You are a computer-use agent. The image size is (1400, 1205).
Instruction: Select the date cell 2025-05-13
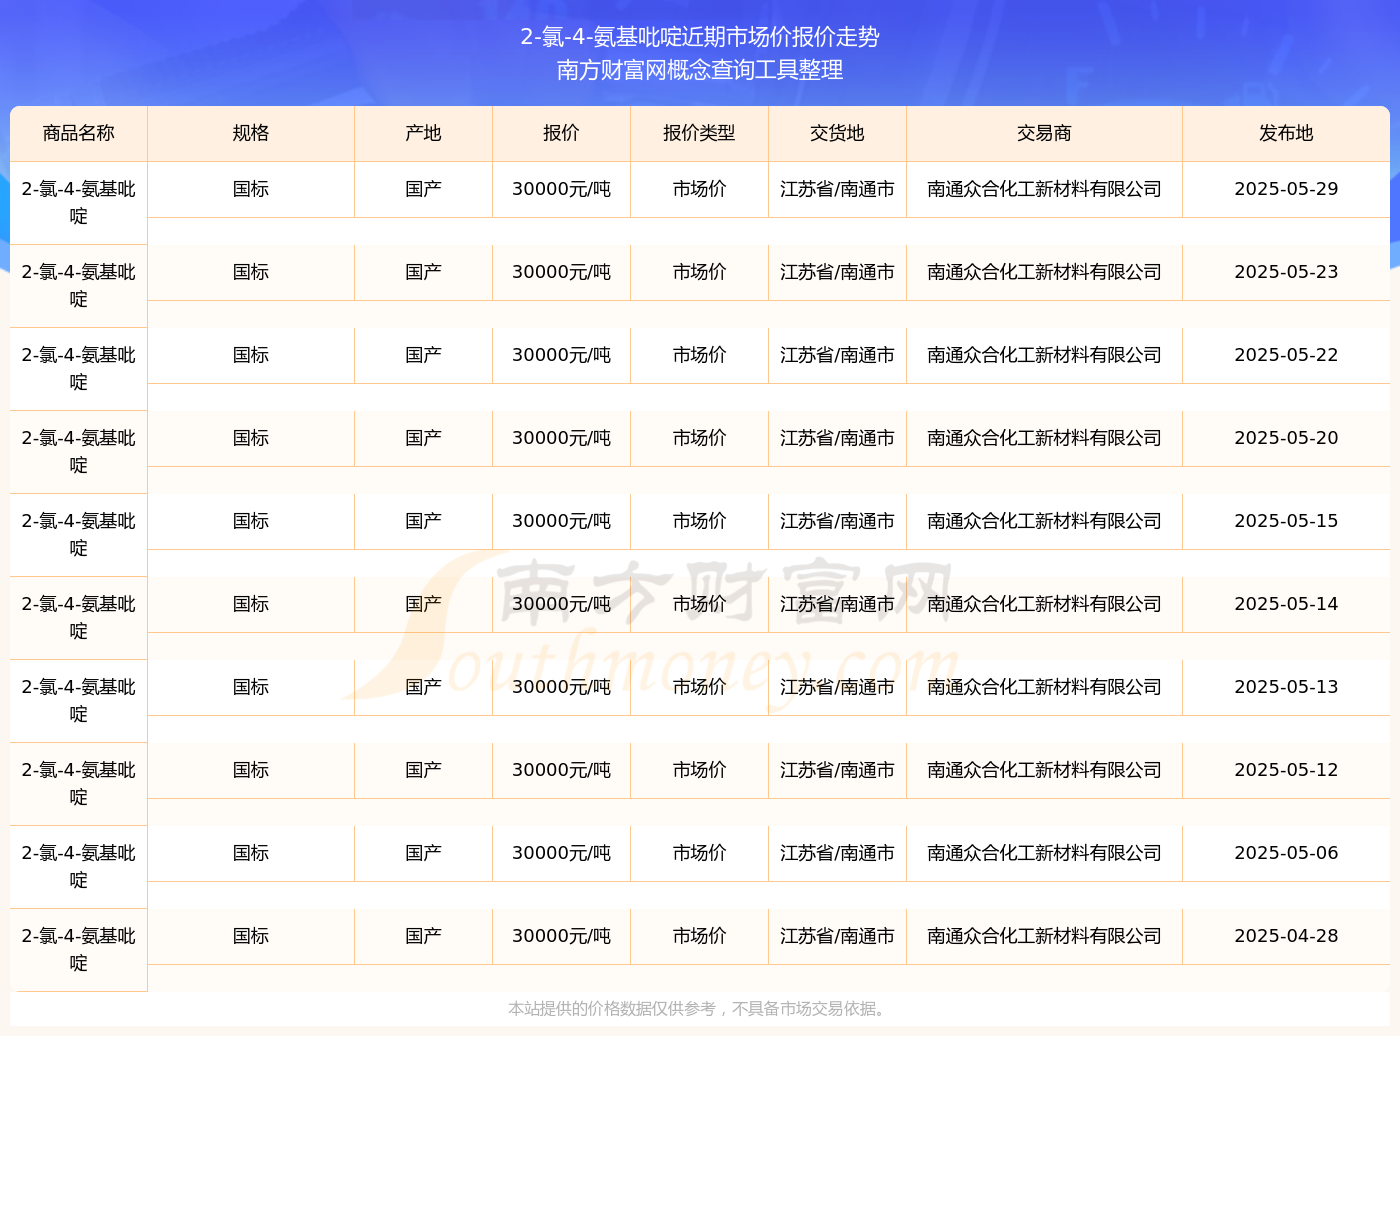(1286, 687)
